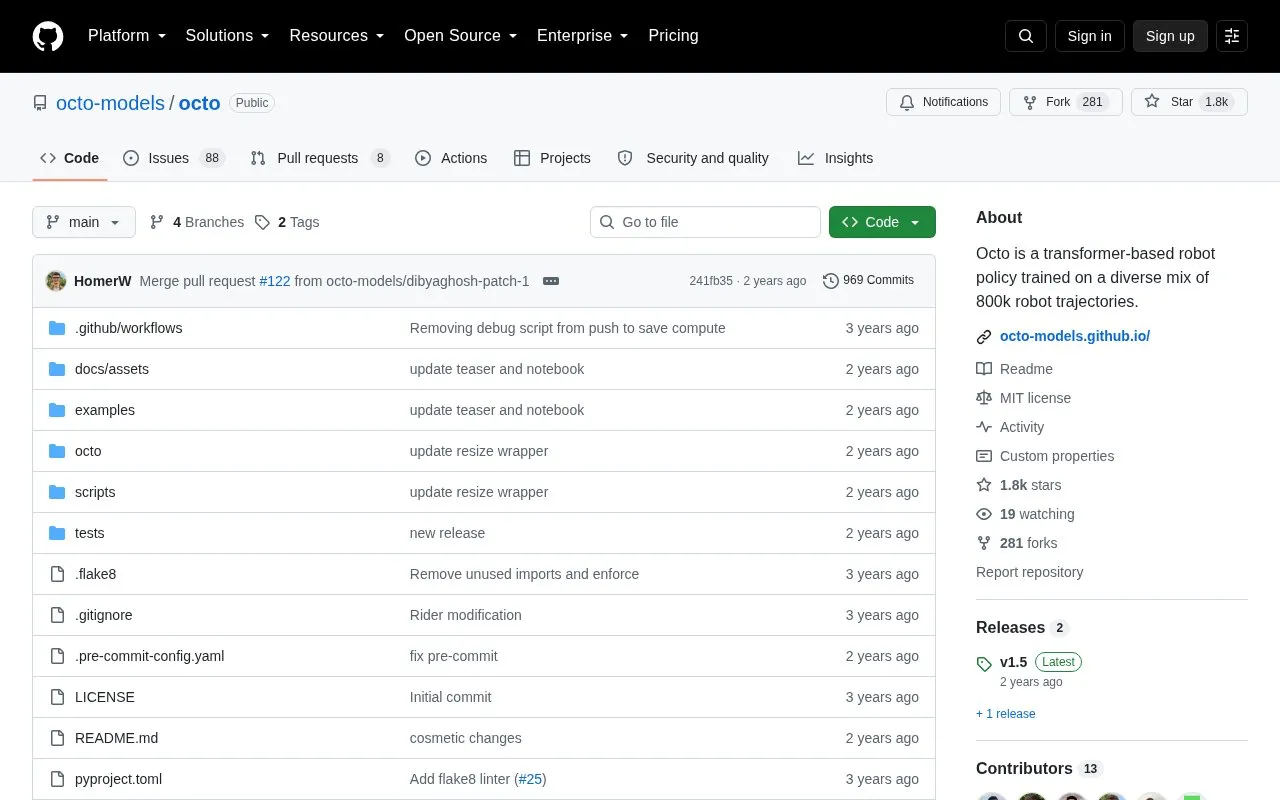
Task: Open the scripts folder
Action: (95, 492)
